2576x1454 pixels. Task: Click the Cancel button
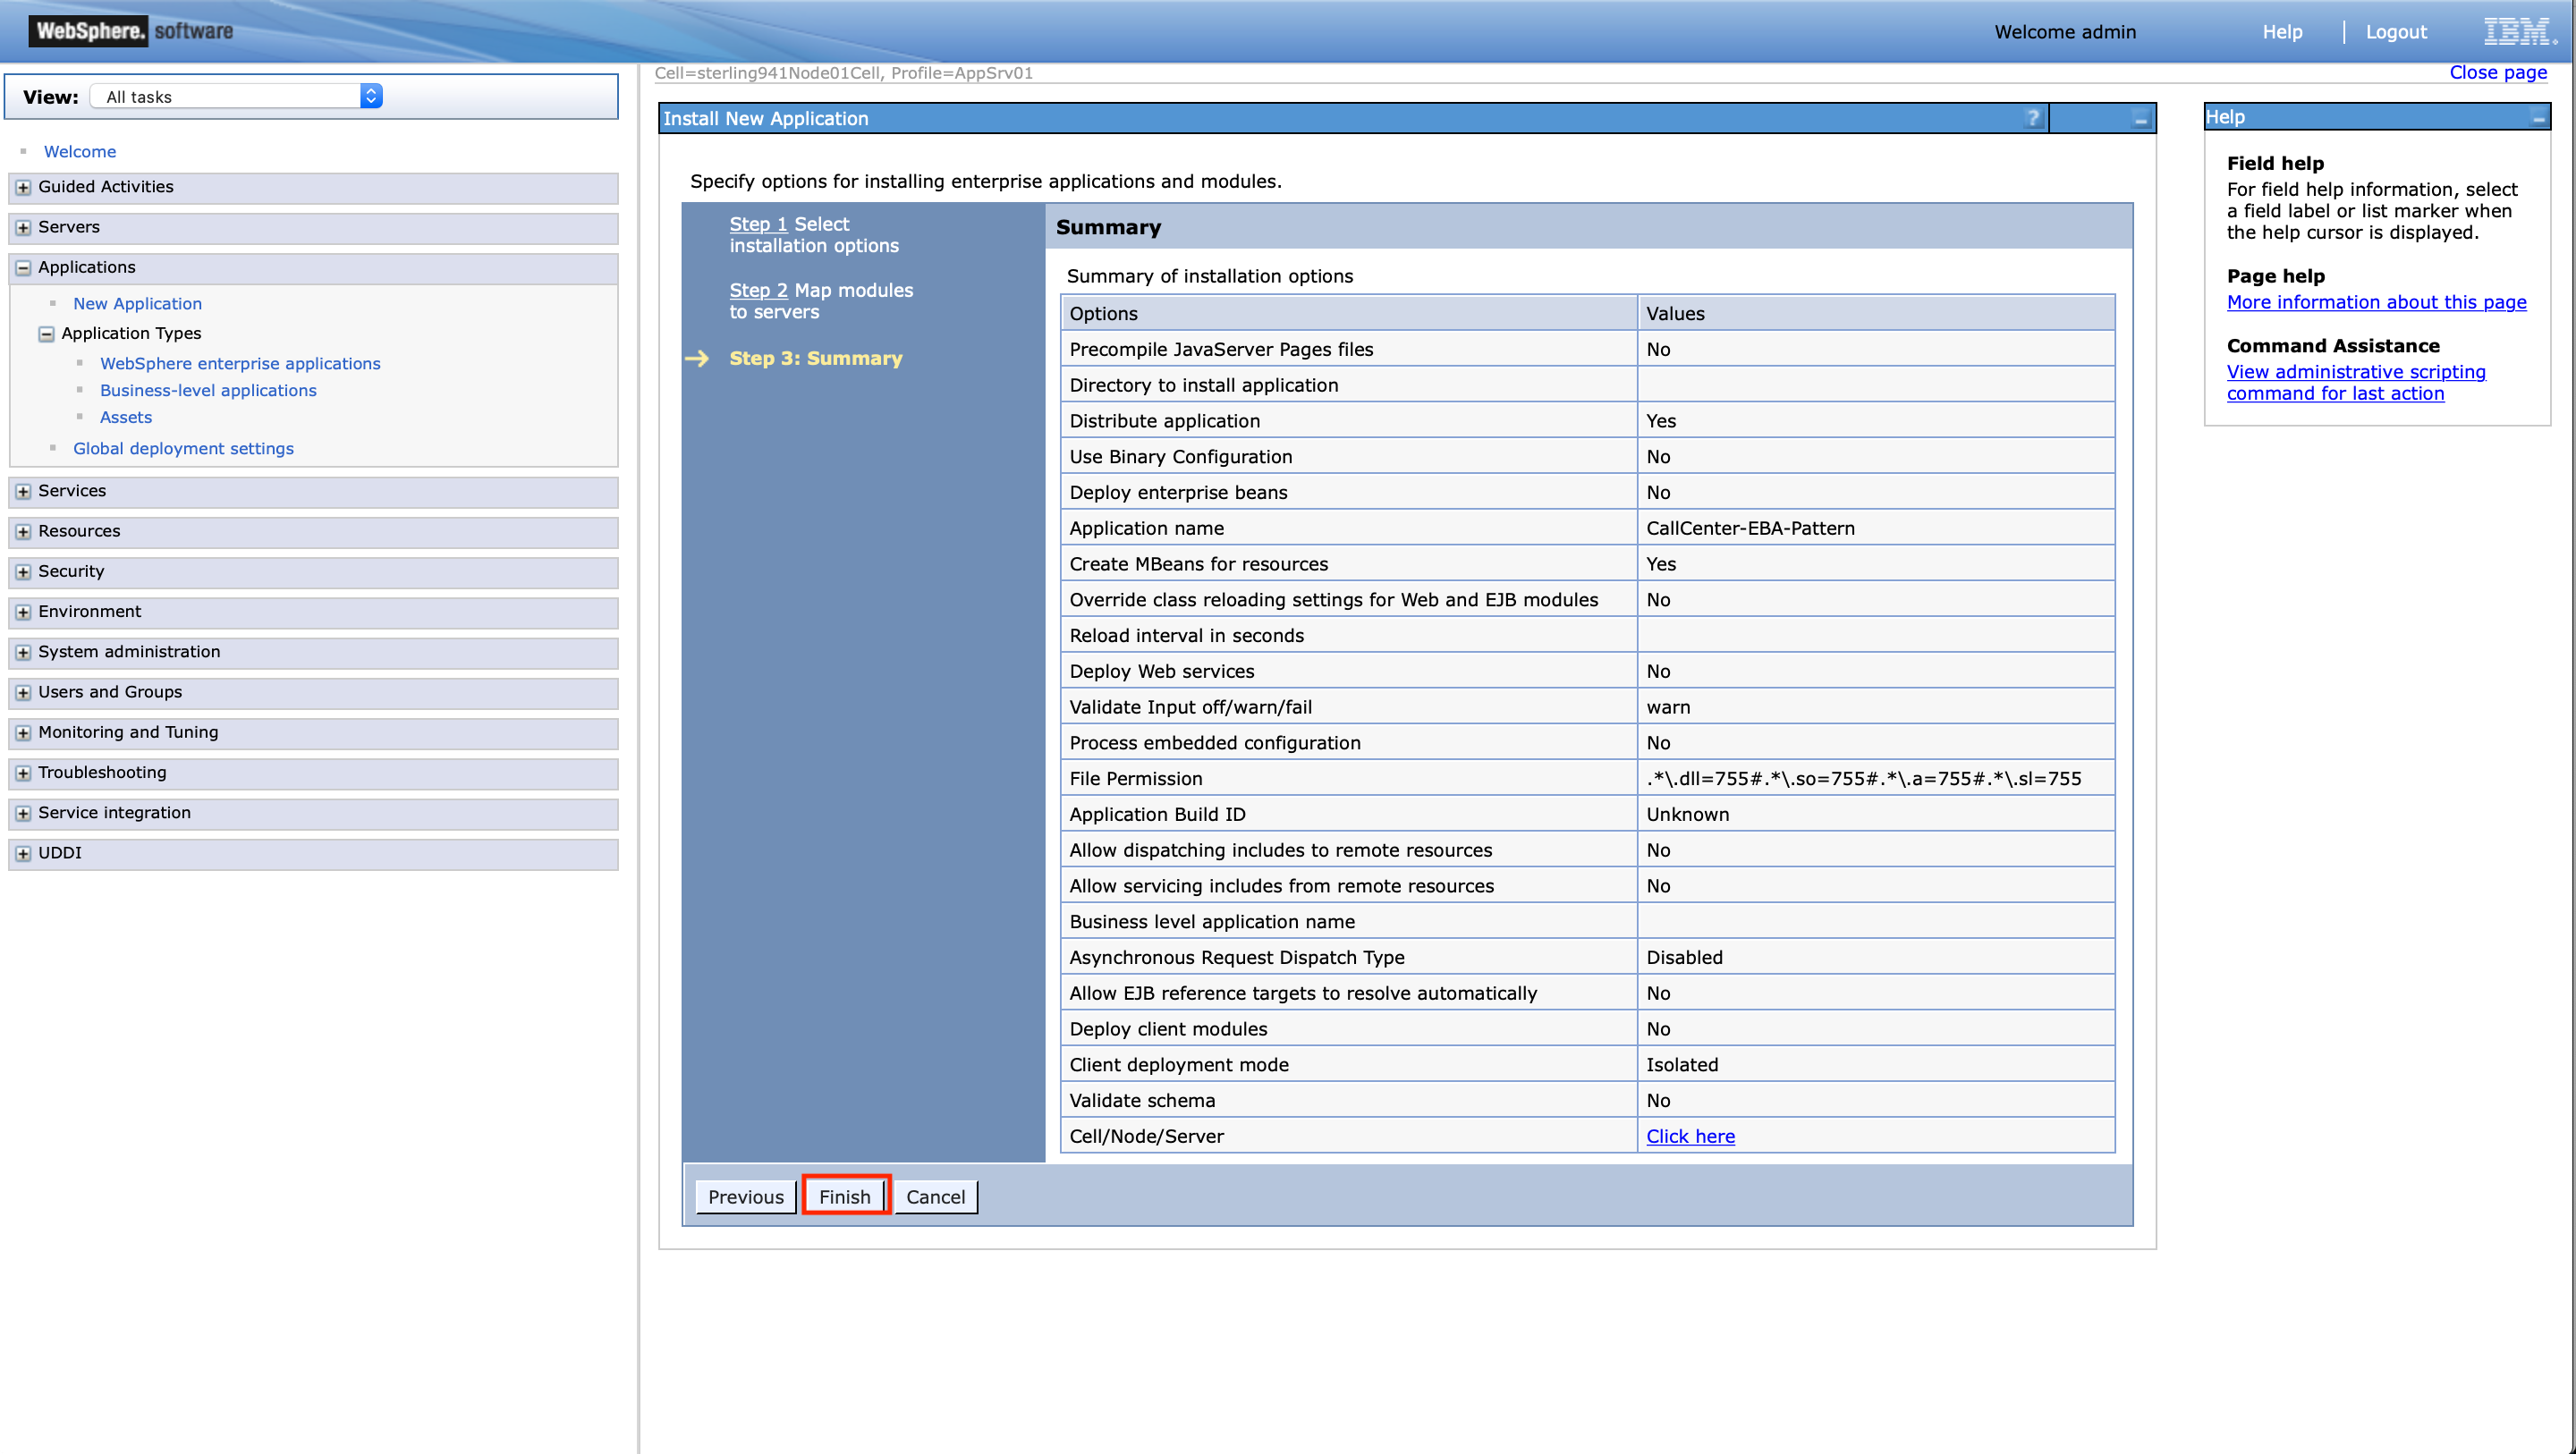tap(934, 1196)
